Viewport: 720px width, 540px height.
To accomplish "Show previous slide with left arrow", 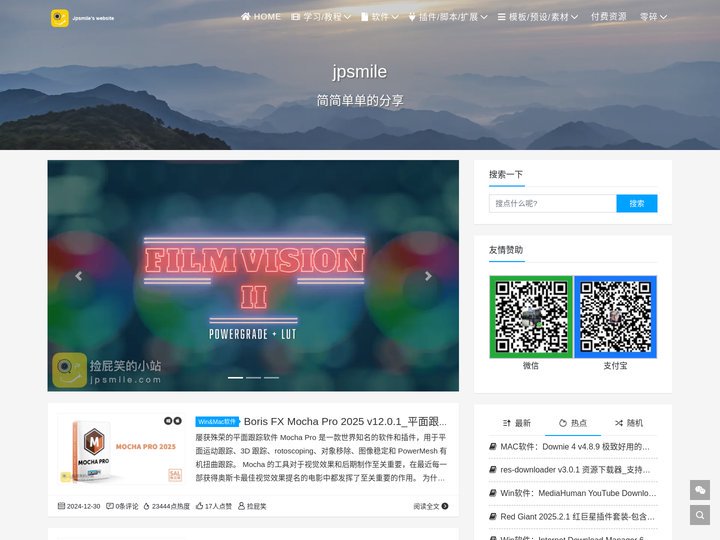I will click(79, 276).
